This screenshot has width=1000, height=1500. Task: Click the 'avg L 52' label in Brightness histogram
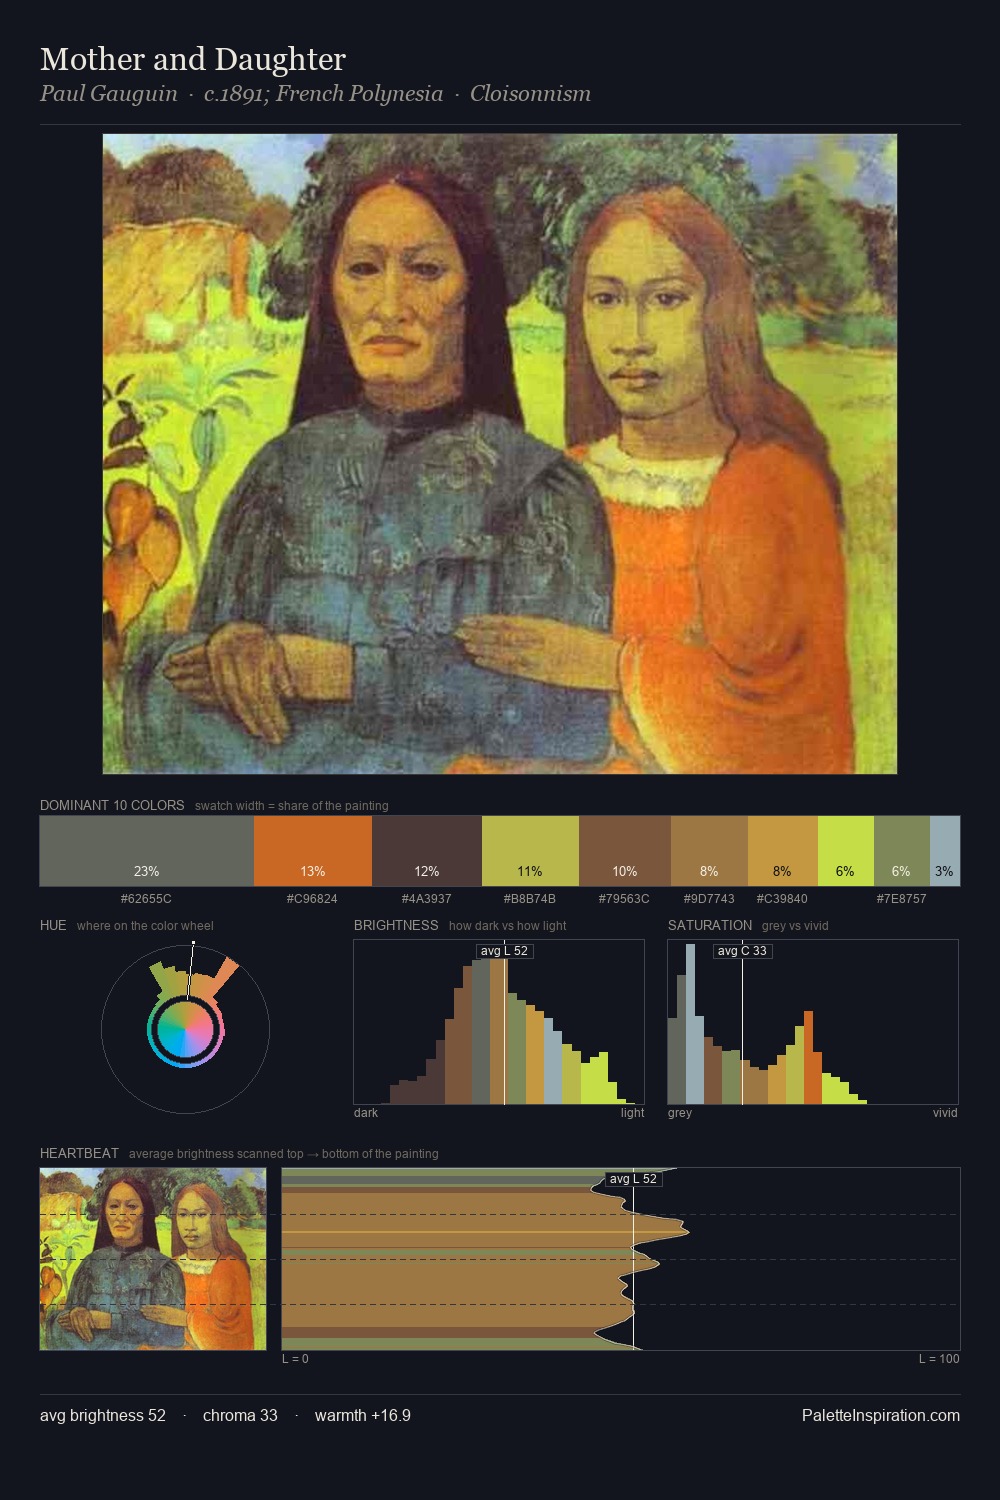504,951
